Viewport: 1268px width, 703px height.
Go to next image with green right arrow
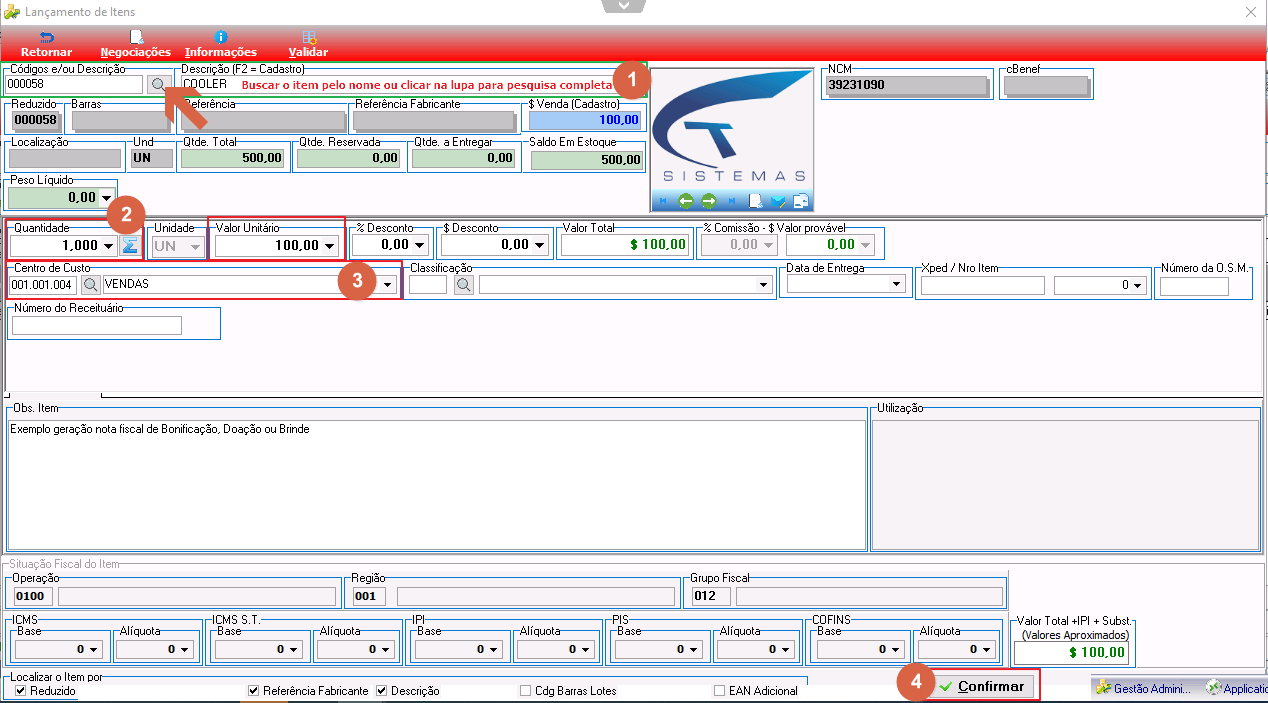point(709,201)
